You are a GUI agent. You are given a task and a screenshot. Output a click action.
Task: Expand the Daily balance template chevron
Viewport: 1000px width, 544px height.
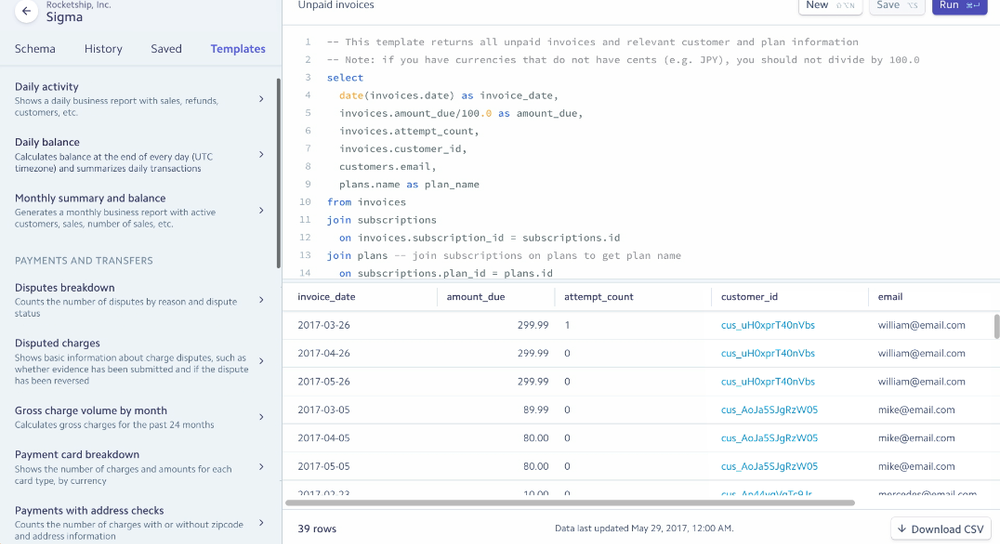(x=261, y=154)
